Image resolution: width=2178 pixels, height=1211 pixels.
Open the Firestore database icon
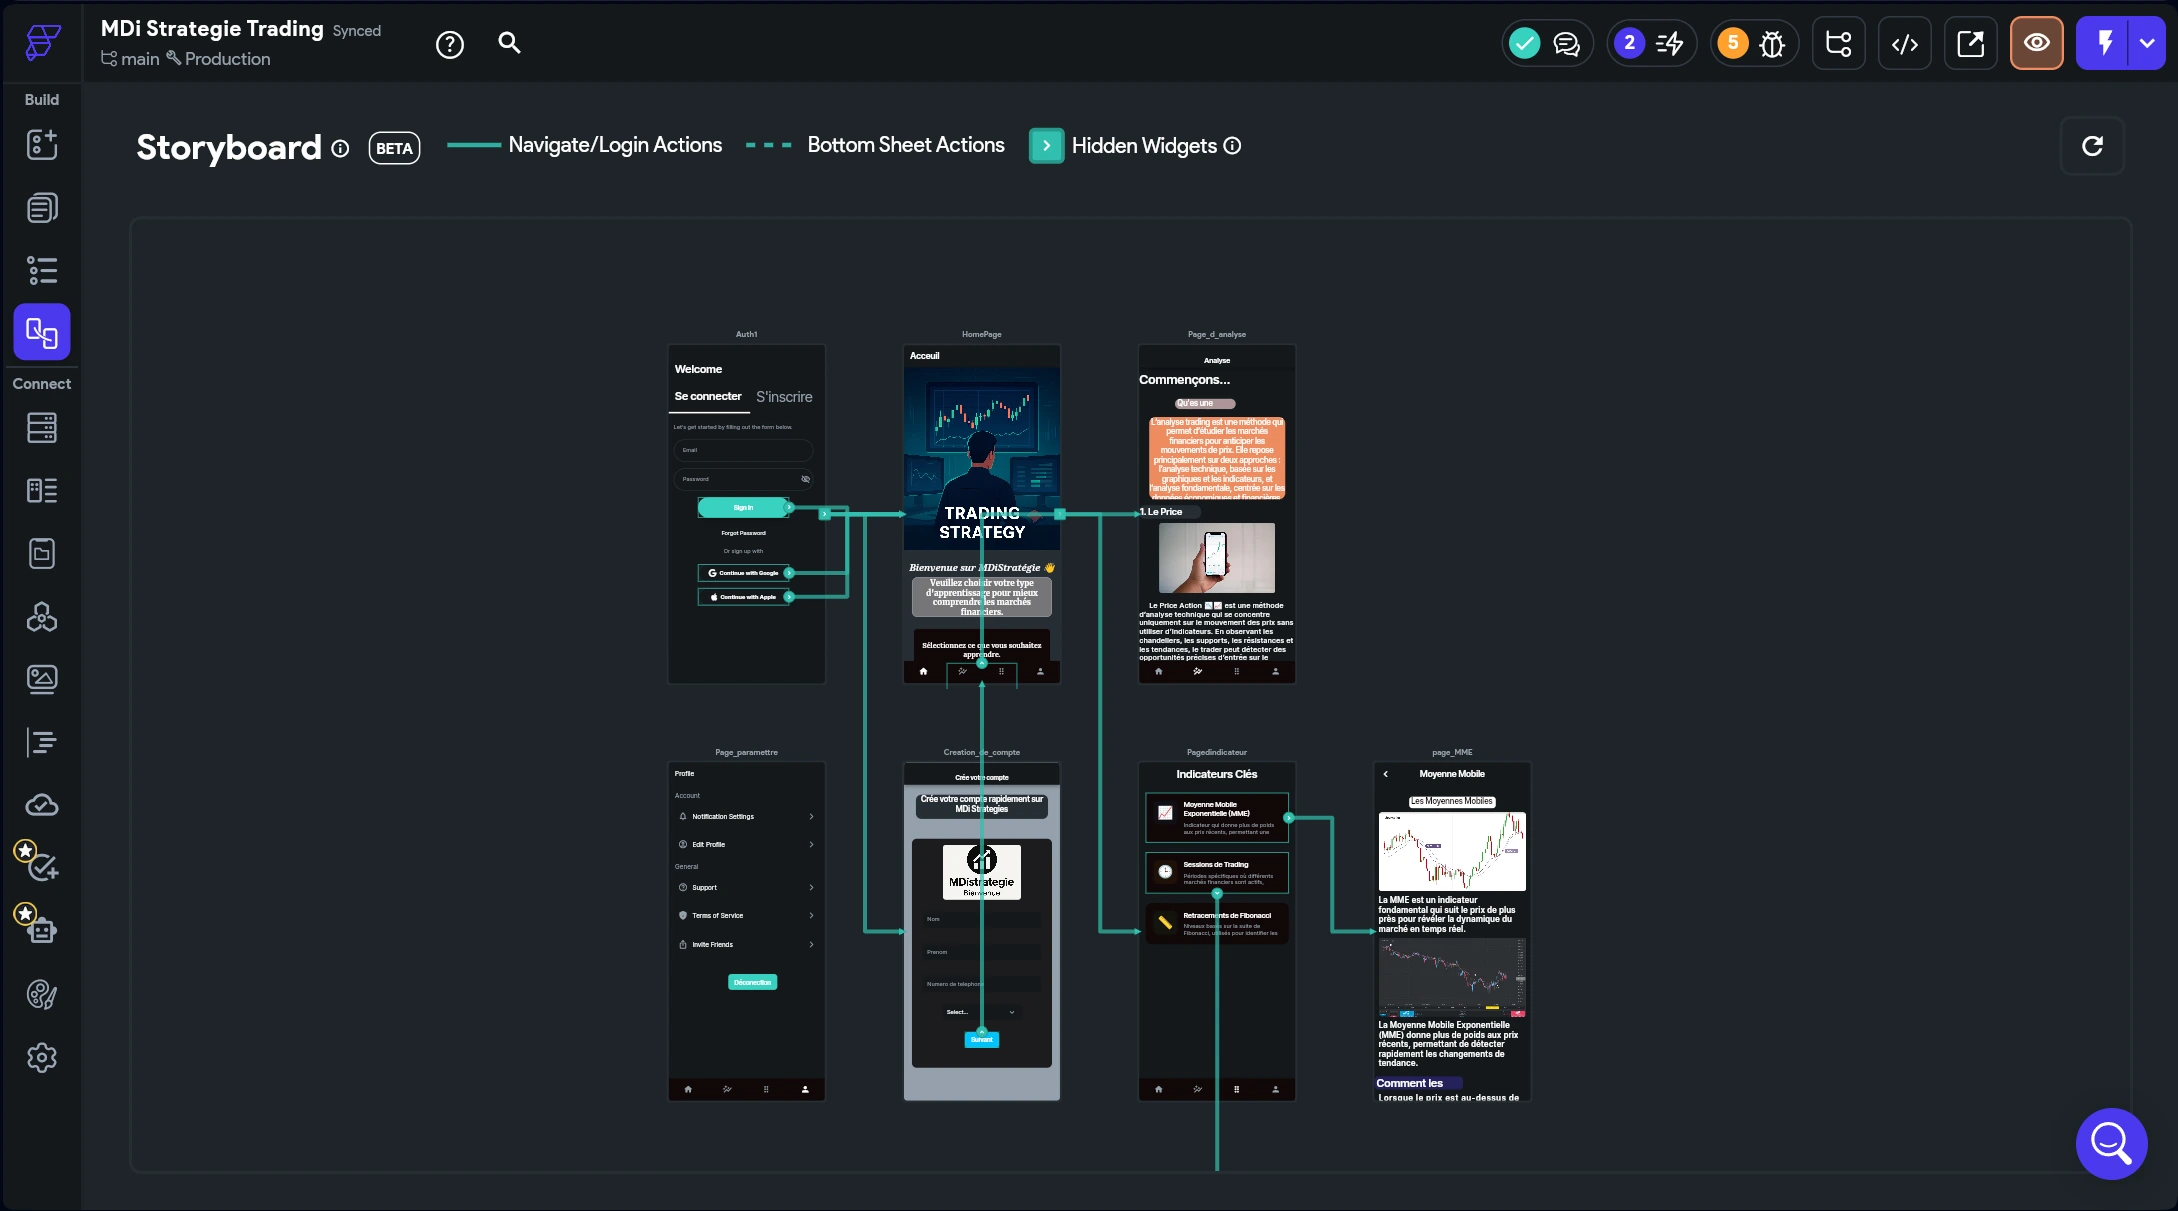pos(42,428)
